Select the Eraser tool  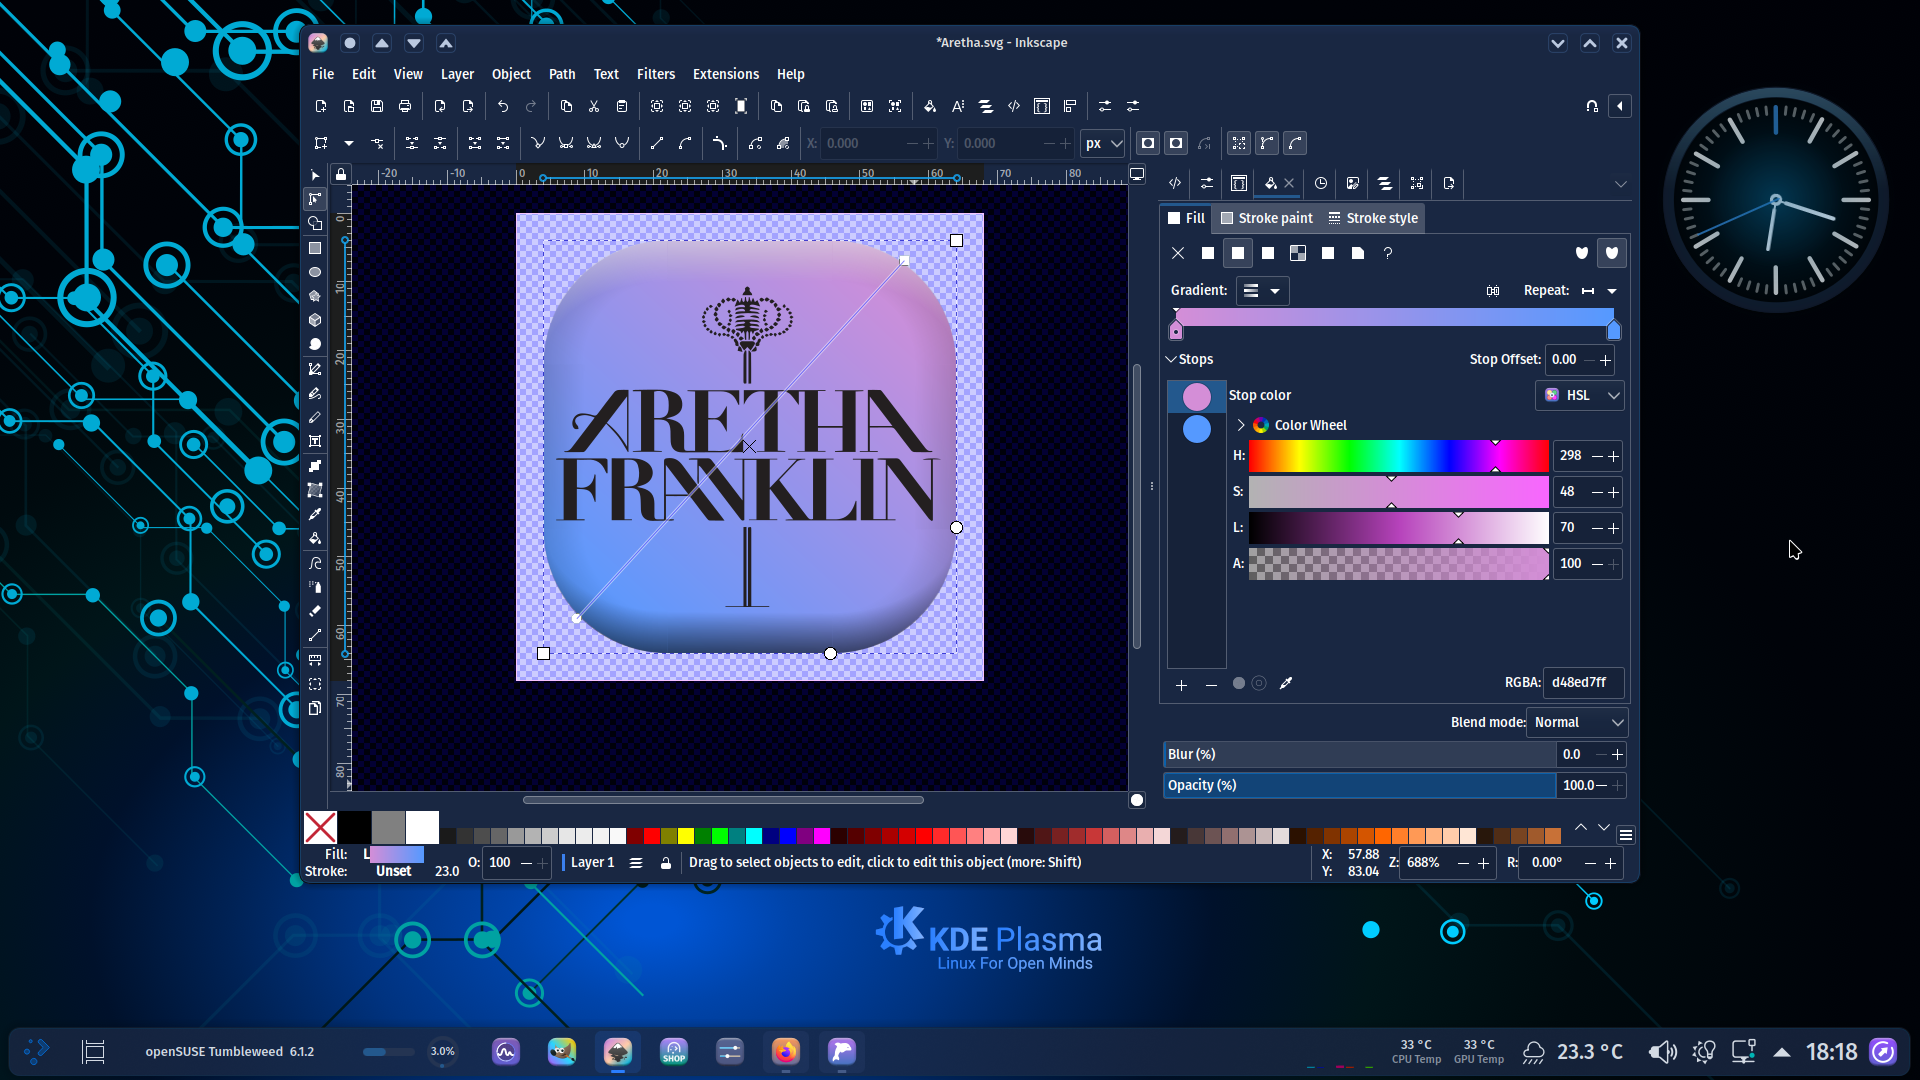(x=315, y=611)
